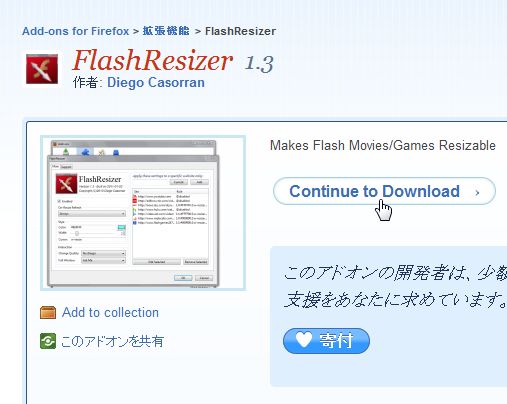Click the 寄付 donate button
The image size is (507, 404).
tap(326, 341)
